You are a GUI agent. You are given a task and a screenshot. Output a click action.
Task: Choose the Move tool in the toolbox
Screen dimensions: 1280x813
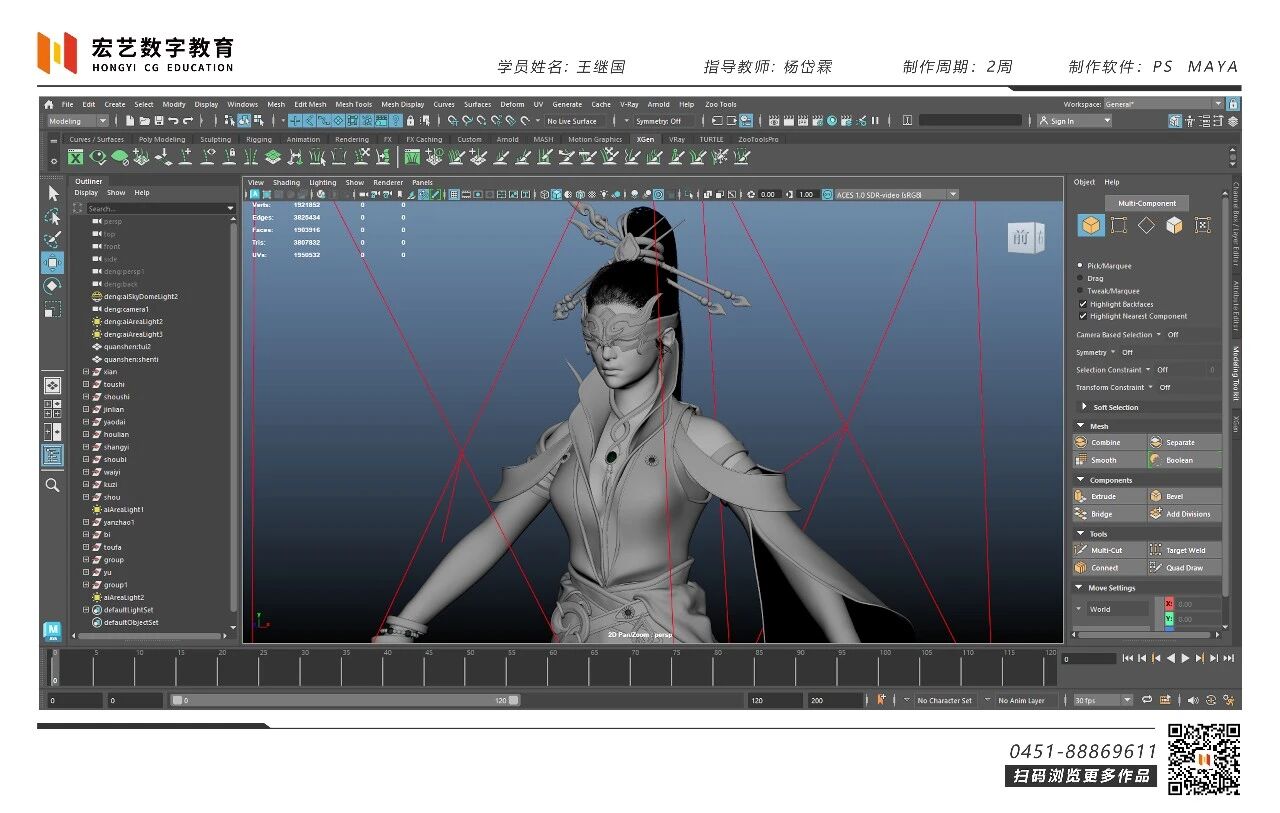tap(53, 263)
